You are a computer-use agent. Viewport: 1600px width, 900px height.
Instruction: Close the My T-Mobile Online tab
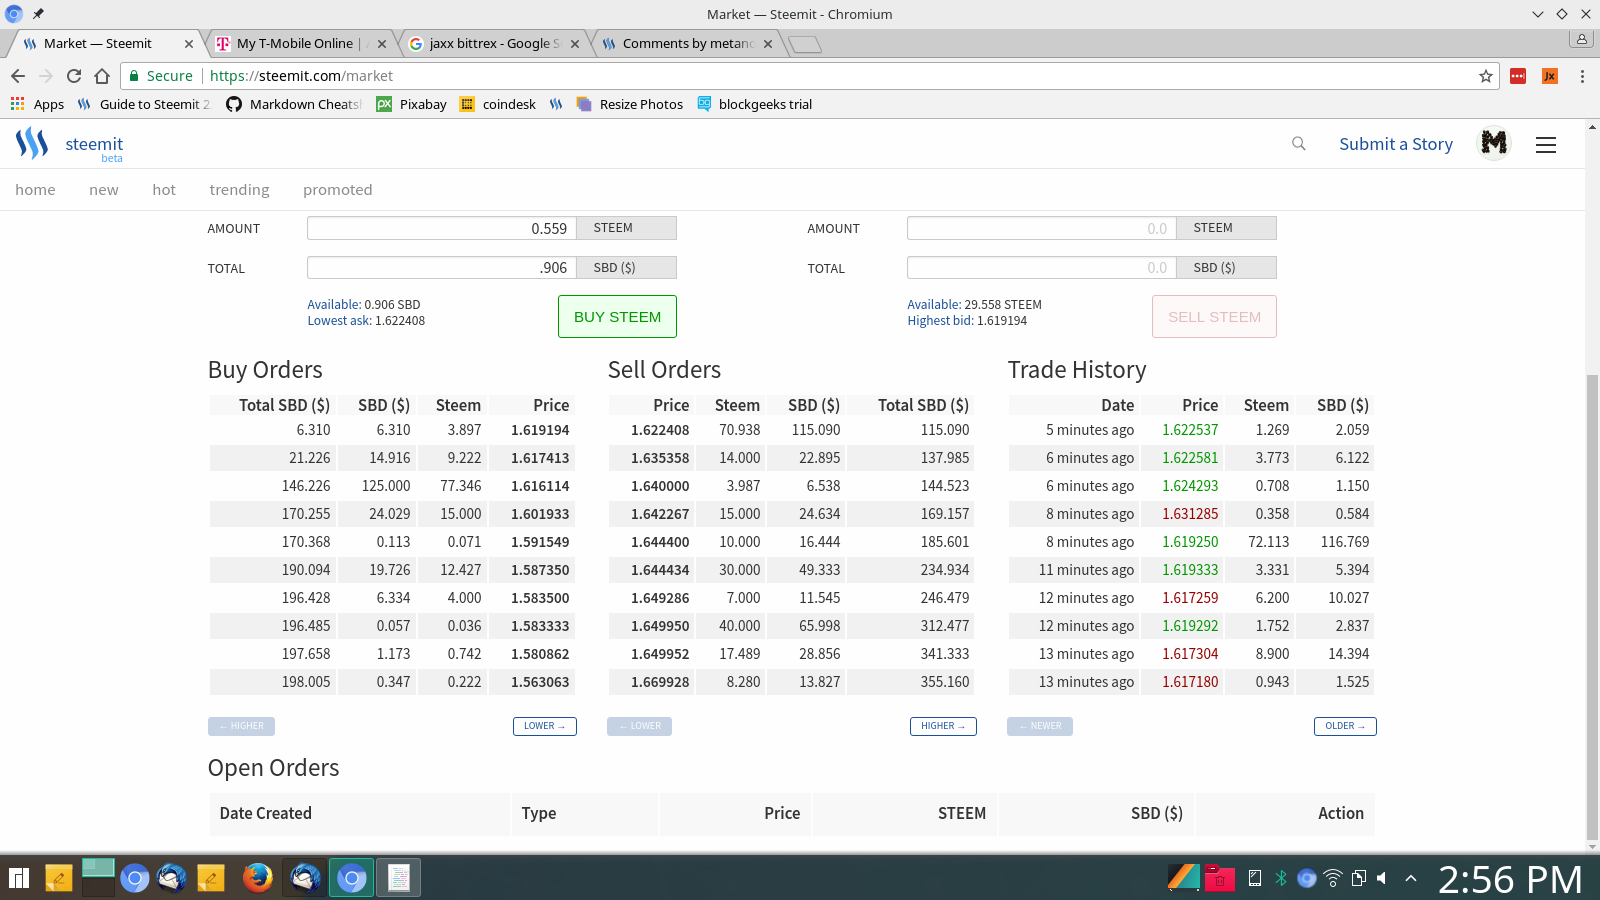click(382, 44)
